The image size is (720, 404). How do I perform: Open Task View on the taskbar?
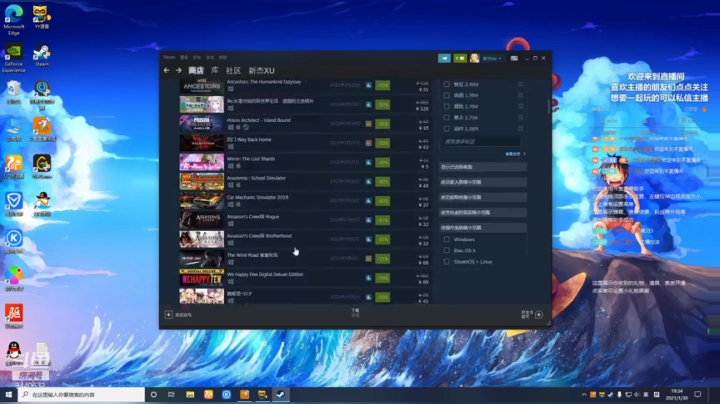(x=171, y=394)
